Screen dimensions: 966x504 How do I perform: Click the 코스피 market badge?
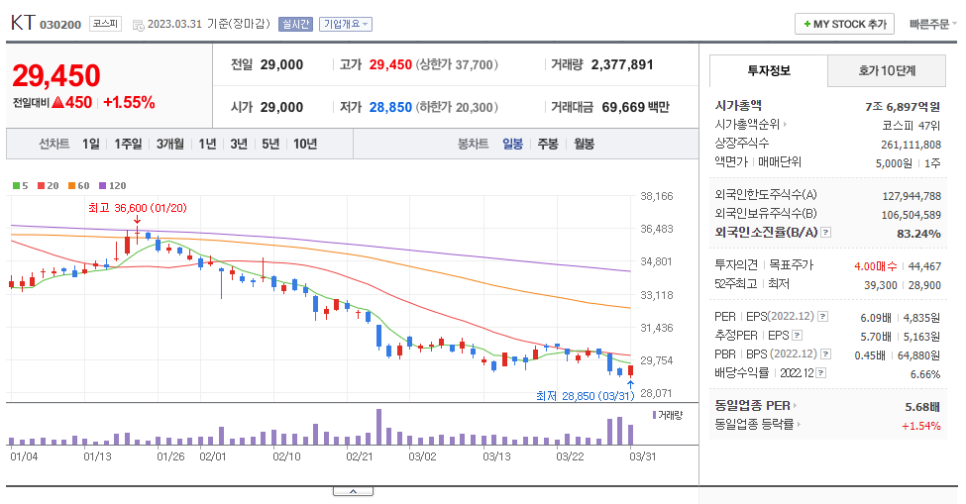tap(105, 24)
